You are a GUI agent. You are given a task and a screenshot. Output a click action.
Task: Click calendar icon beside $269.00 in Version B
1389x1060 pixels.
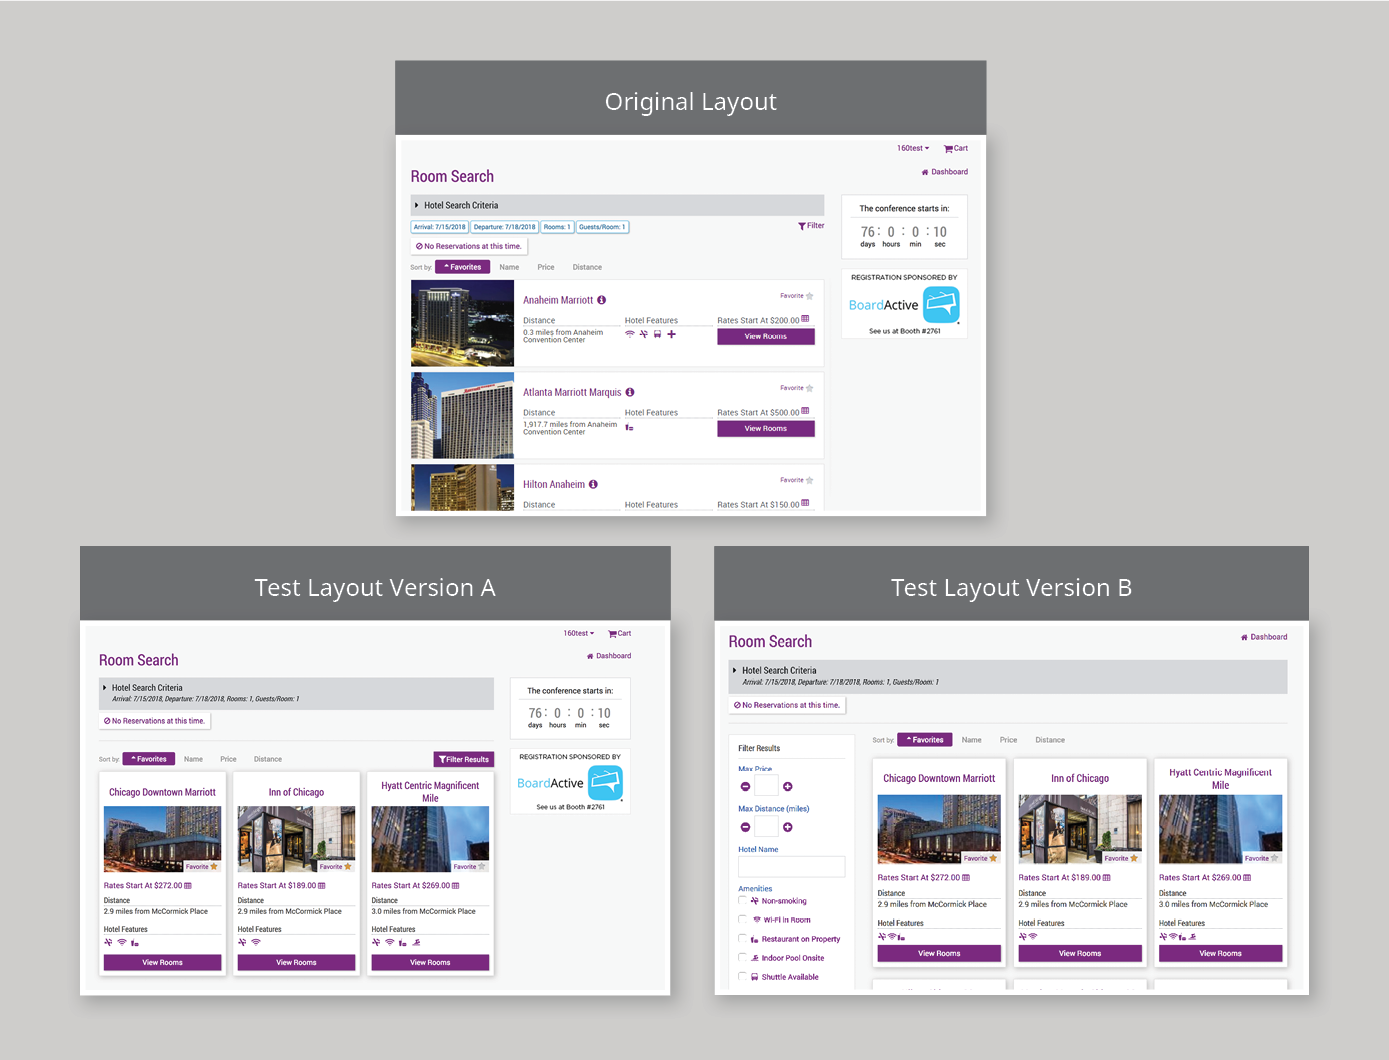(x=1247, y=877)
